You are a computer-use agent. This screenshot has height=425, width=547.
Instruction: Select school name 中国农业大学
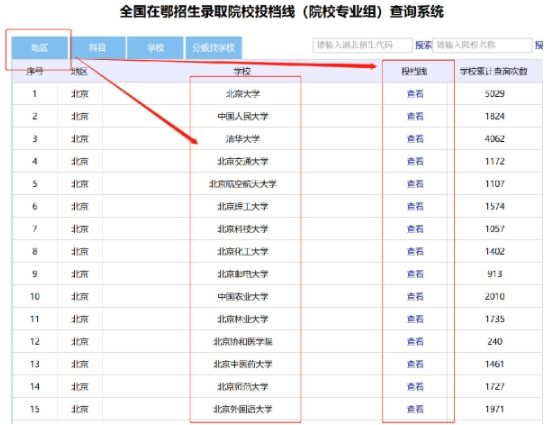243,296
